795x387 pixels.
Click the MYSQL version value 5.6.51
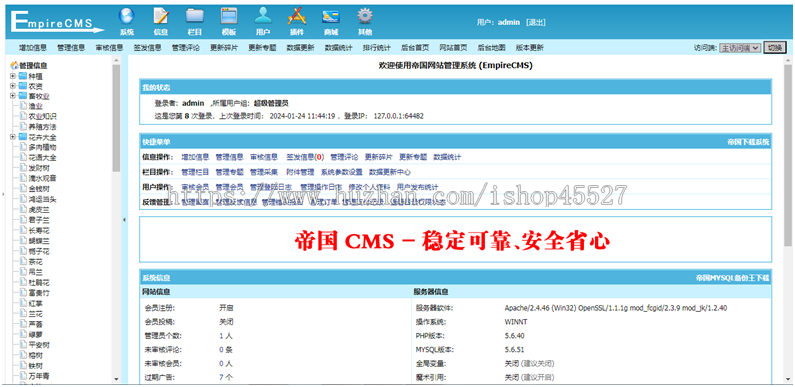pos(515,349)
